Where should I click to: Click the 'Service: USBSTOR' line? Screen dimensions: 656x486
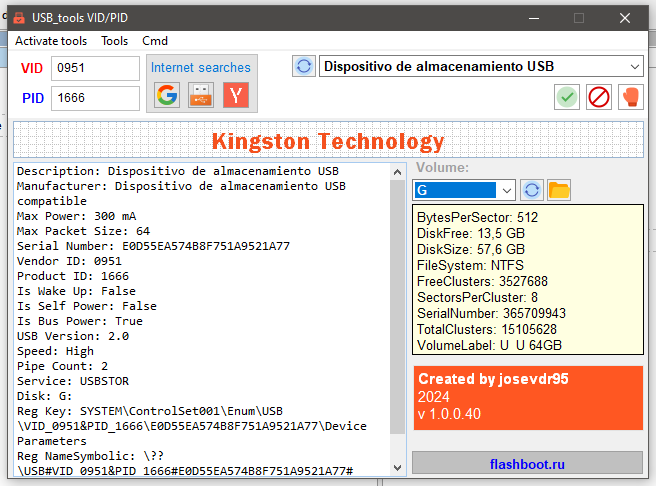73,381
